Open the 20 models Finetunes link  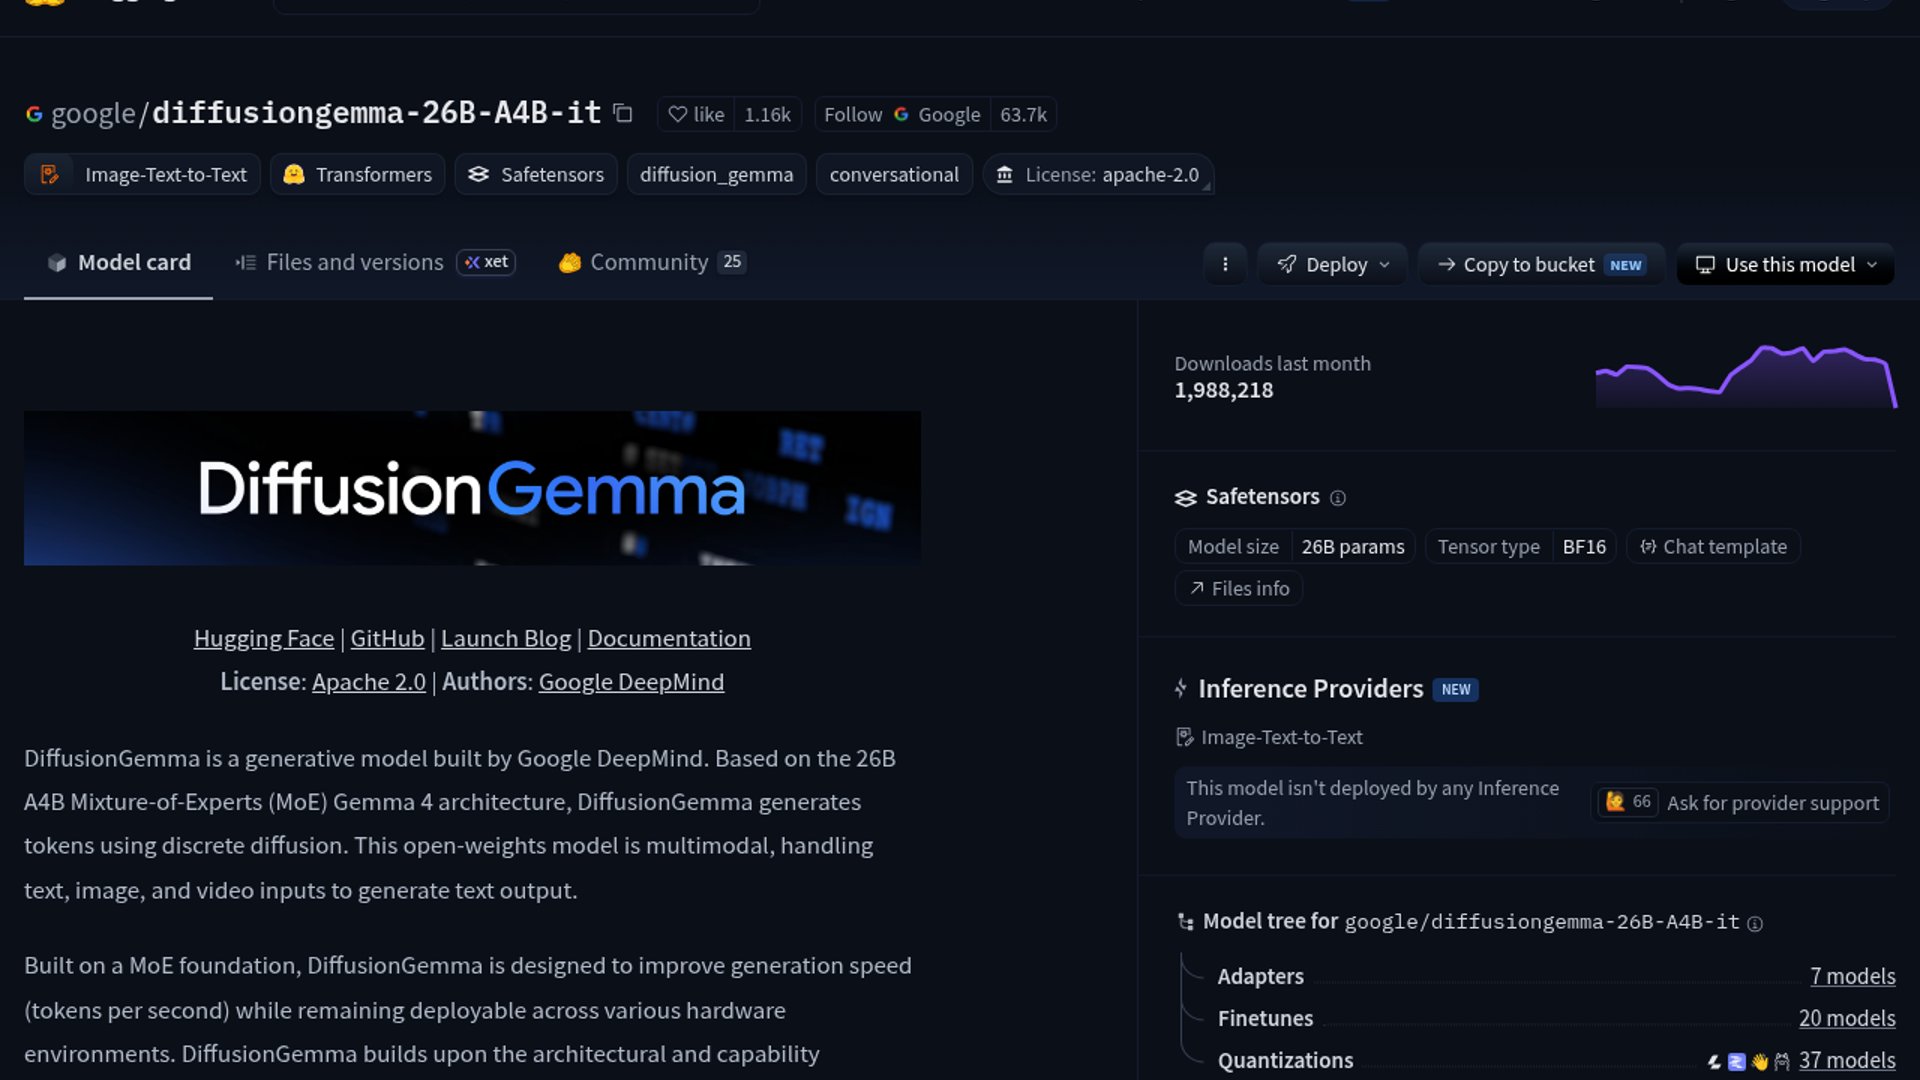click(x=1847, y=1018)
